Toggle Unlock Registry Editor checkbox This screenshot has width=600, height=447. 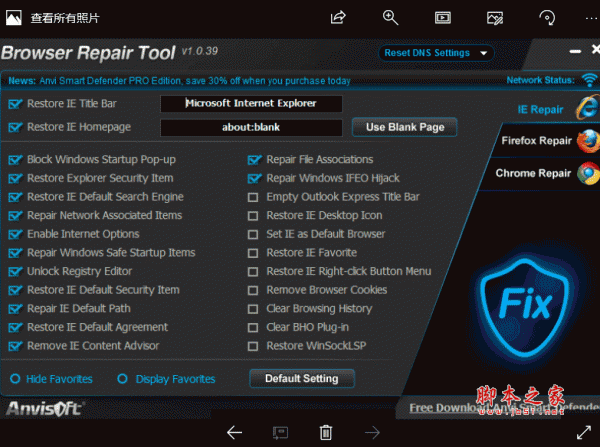15,271
